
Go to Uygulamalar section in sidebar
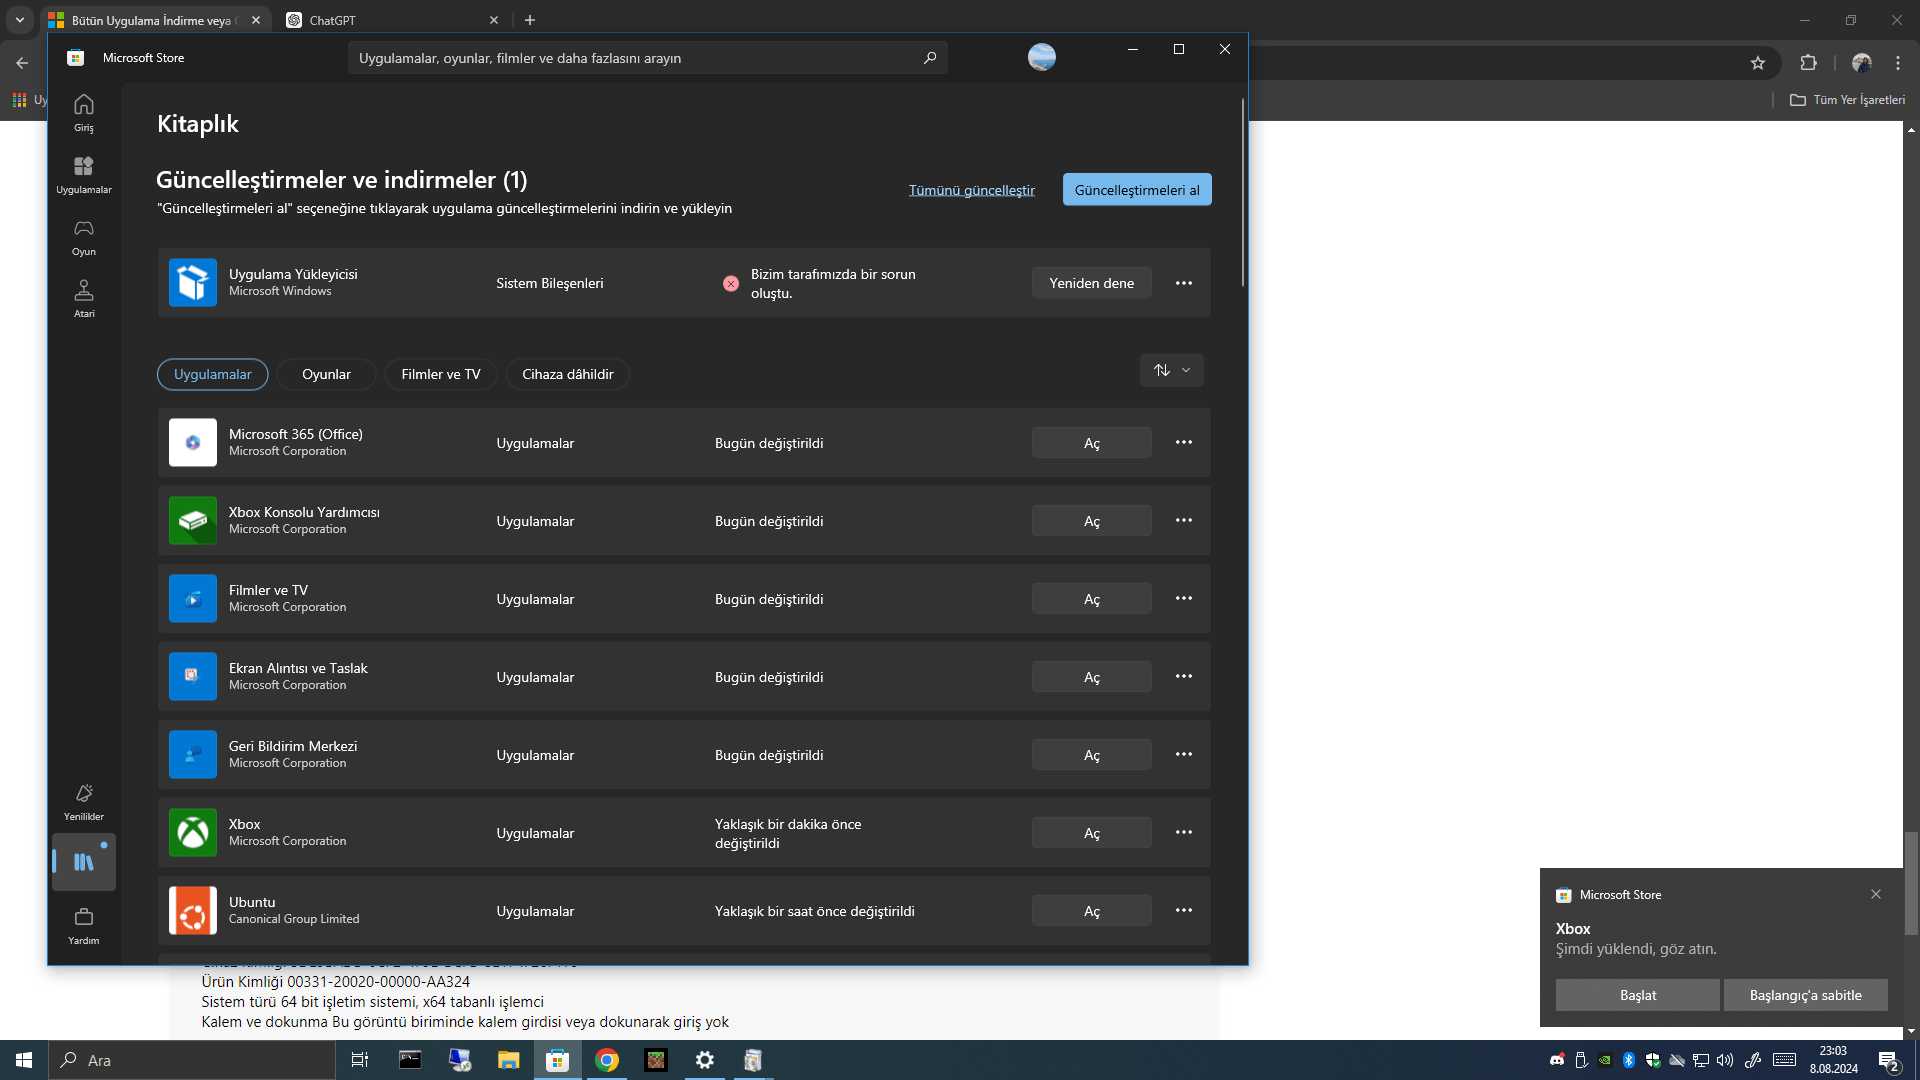[x=84, y=174]
